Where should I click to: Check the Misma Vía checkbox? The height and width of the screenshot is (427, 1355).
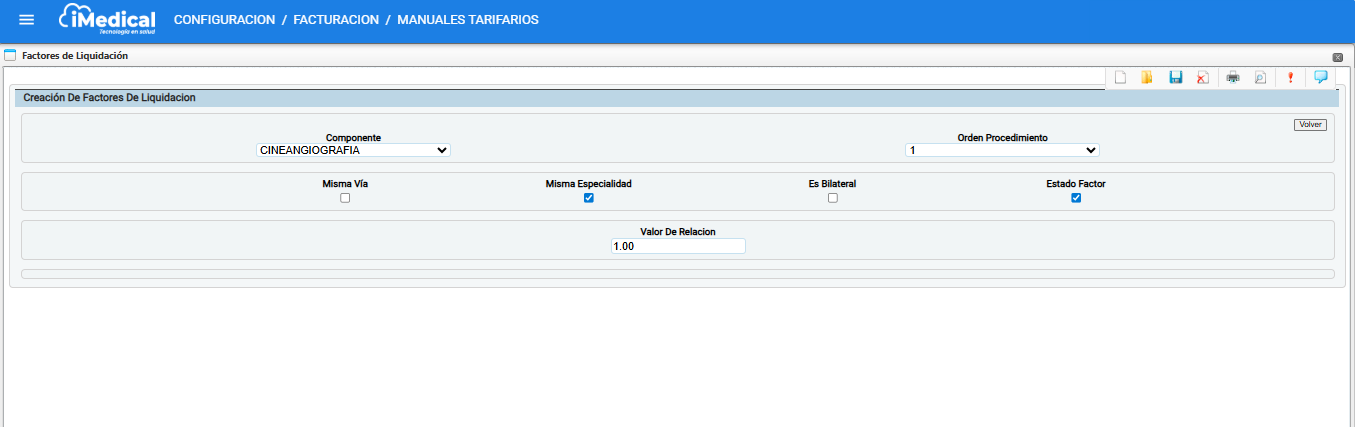coord(345,198)
